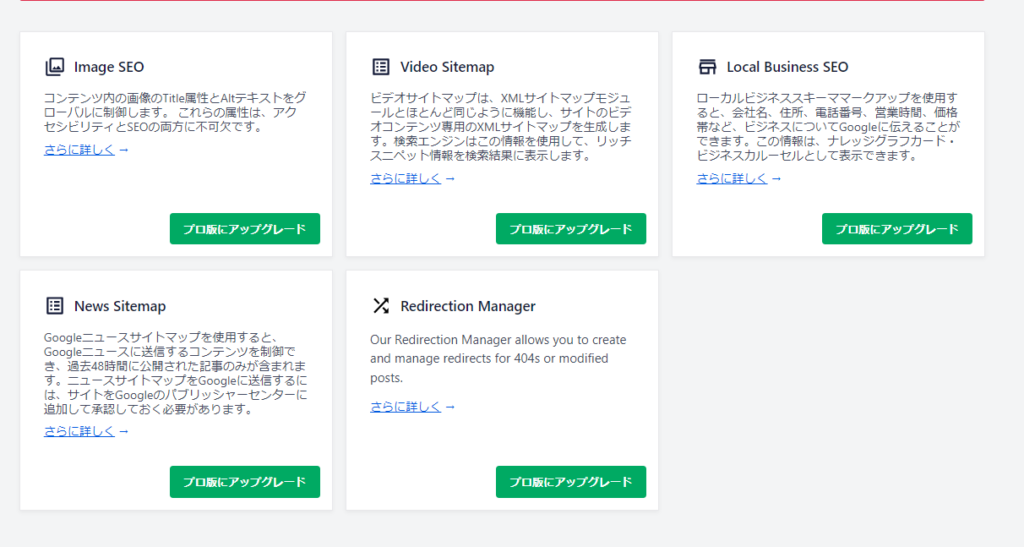Image resolution: width=1024 pixels, height=547 pixels.
Task: Hit the News Sitemap upgrade button
Action: coord(244,481)
